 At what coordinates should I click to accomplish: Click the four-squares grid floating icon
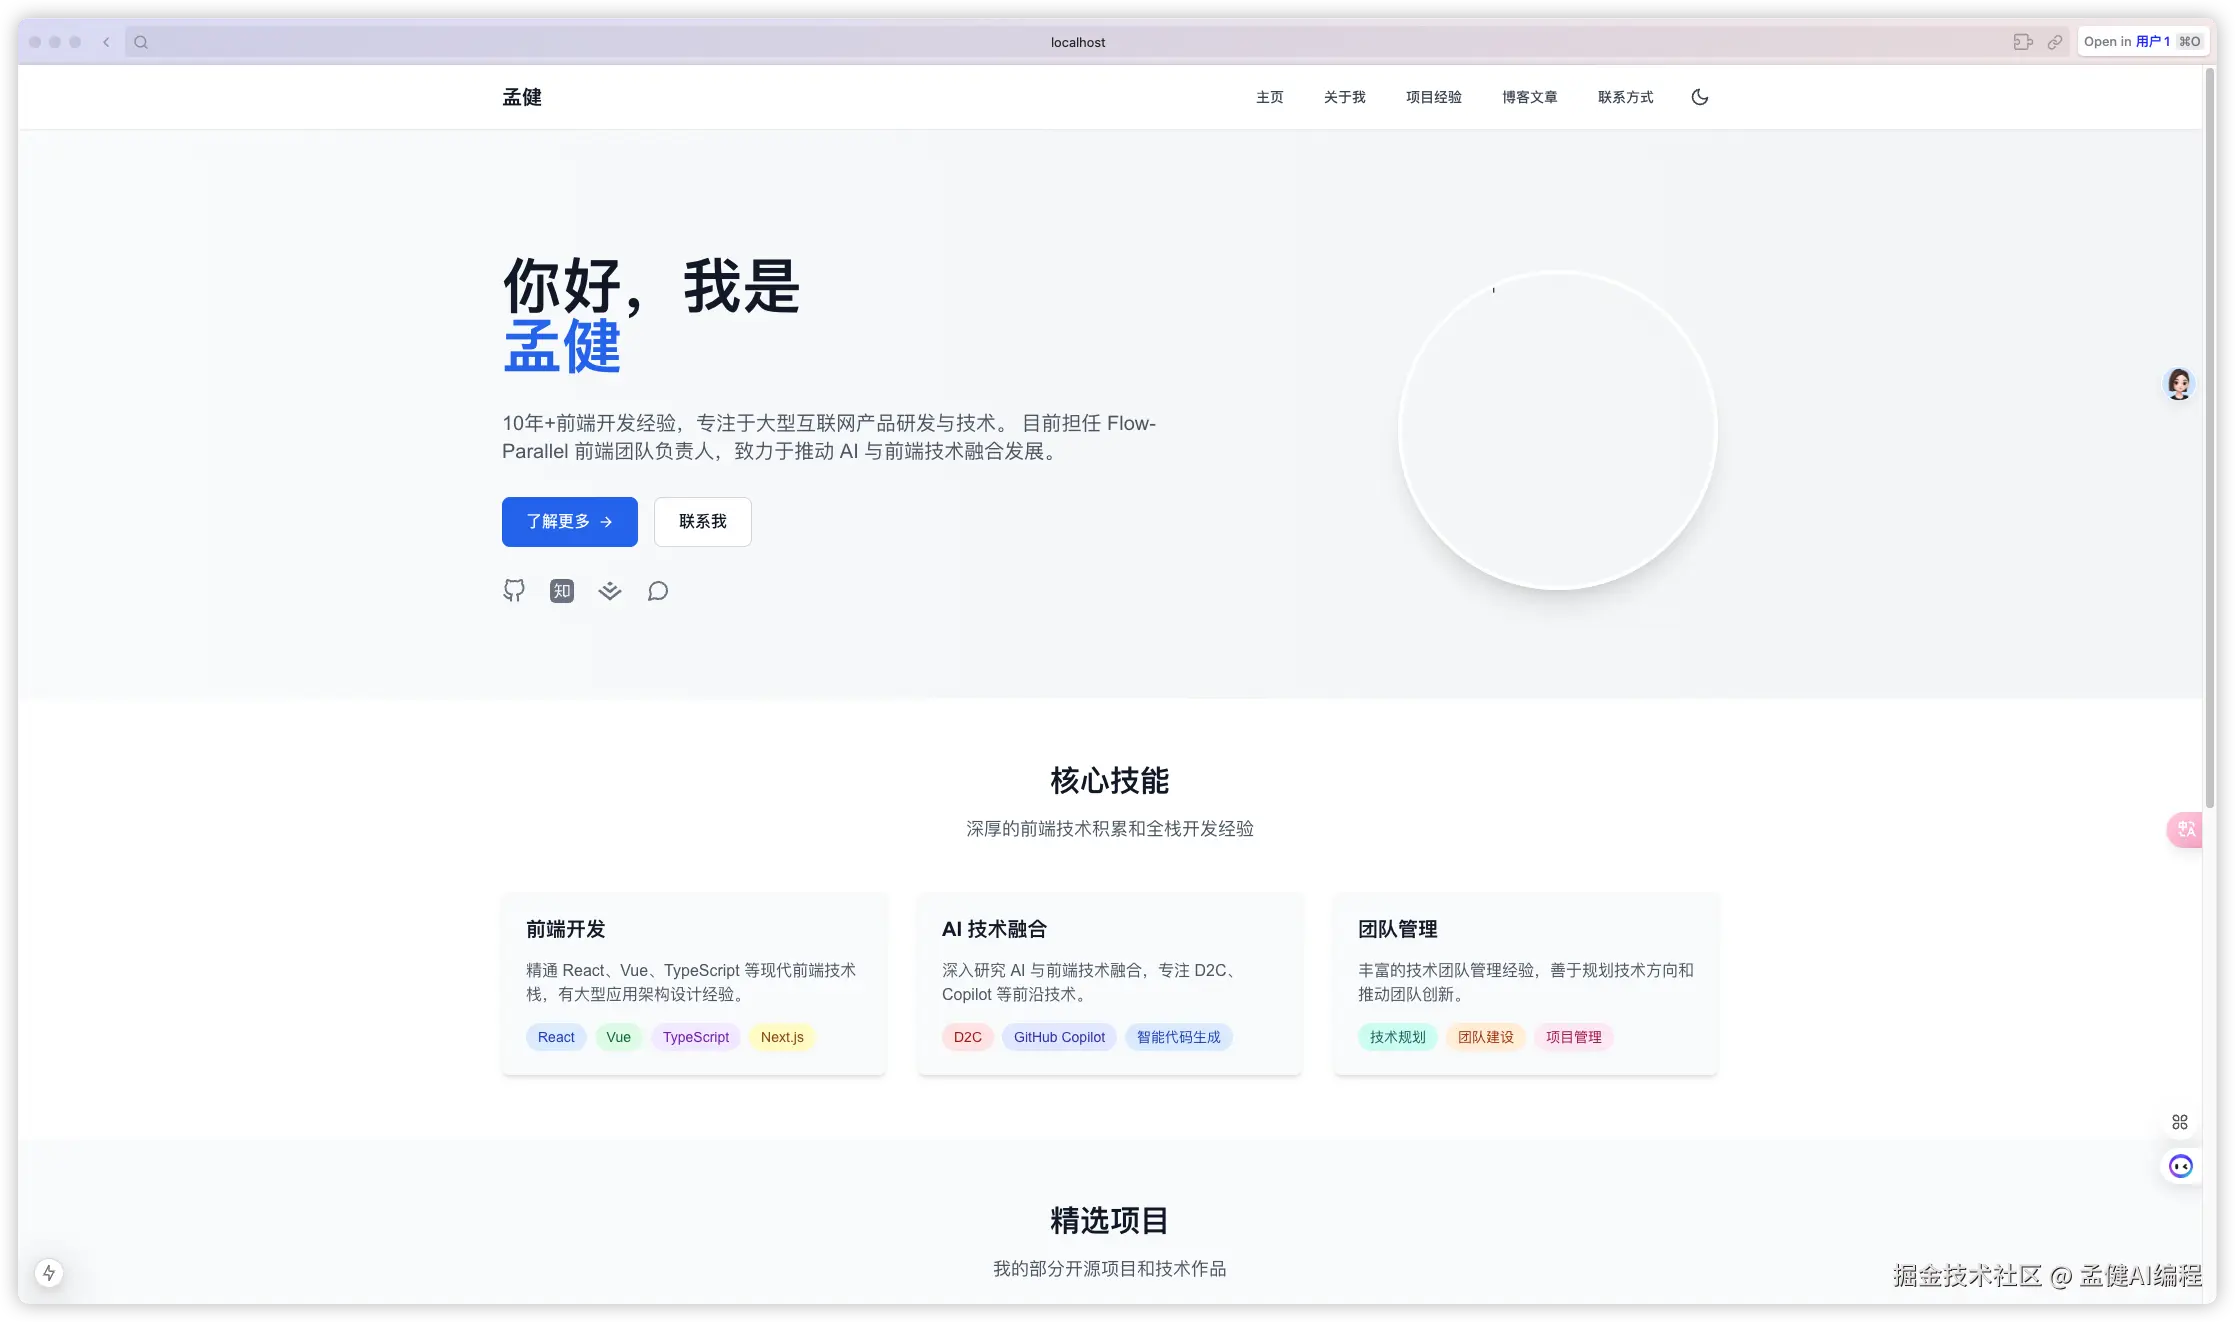pos(2180,1122)
